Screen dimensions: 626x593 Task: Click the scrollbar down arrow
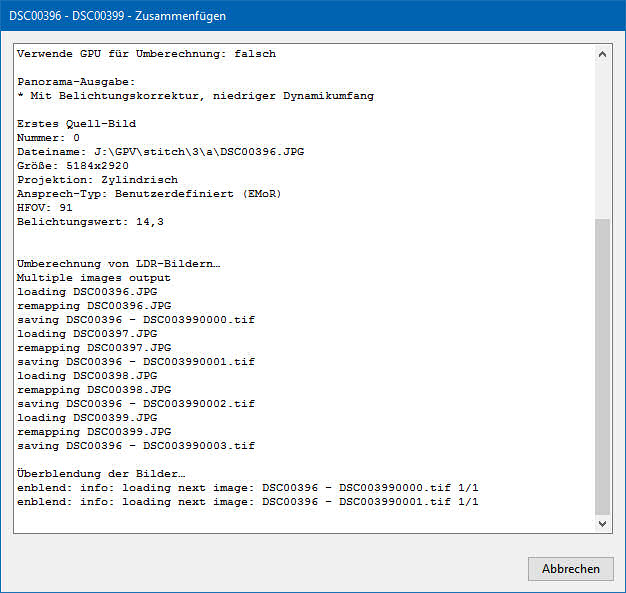click(602, 523)
